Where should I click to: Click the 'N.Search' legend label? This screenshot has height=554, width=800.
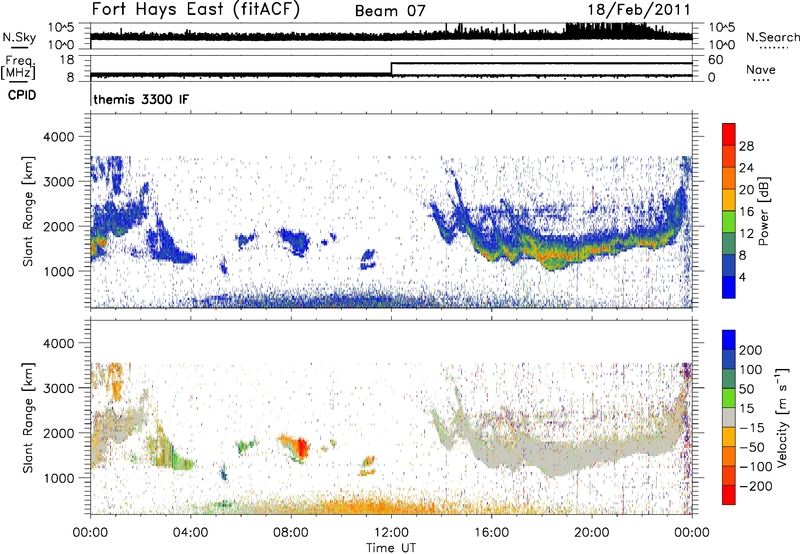(x=772, y=37)
